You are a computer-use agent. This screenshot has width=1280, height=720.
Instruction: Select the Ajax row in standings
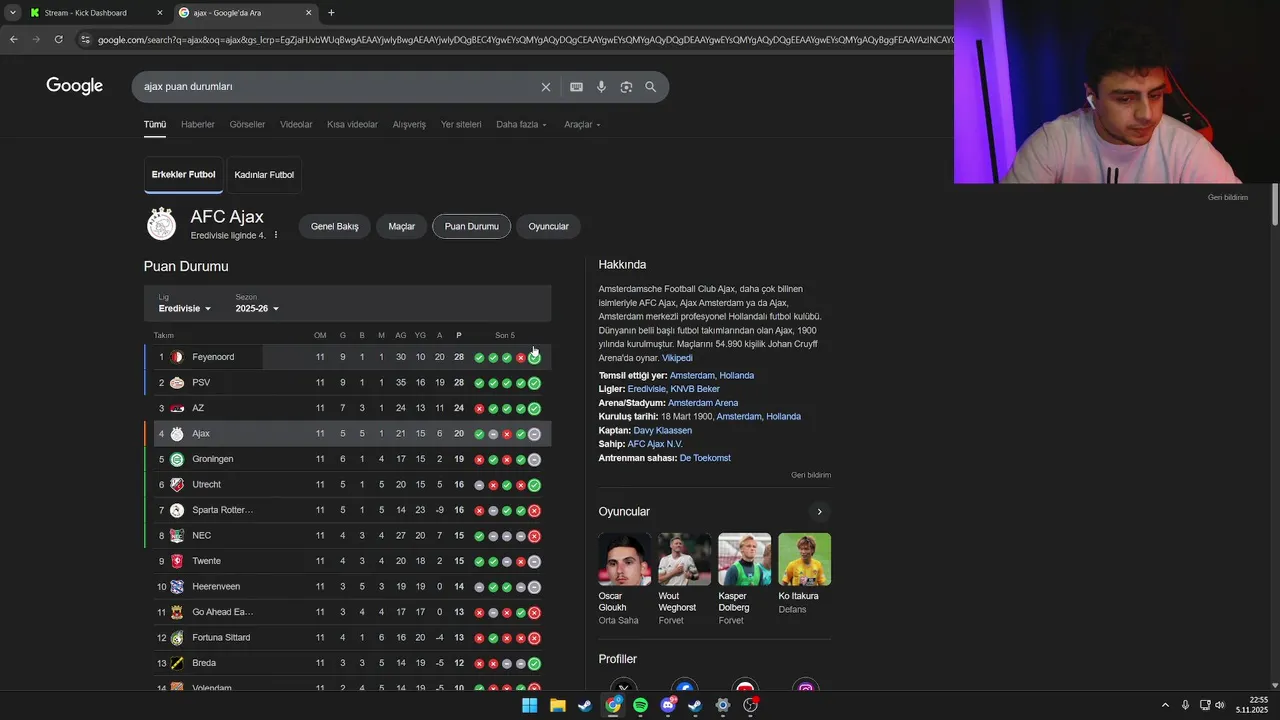coord(347,434)
